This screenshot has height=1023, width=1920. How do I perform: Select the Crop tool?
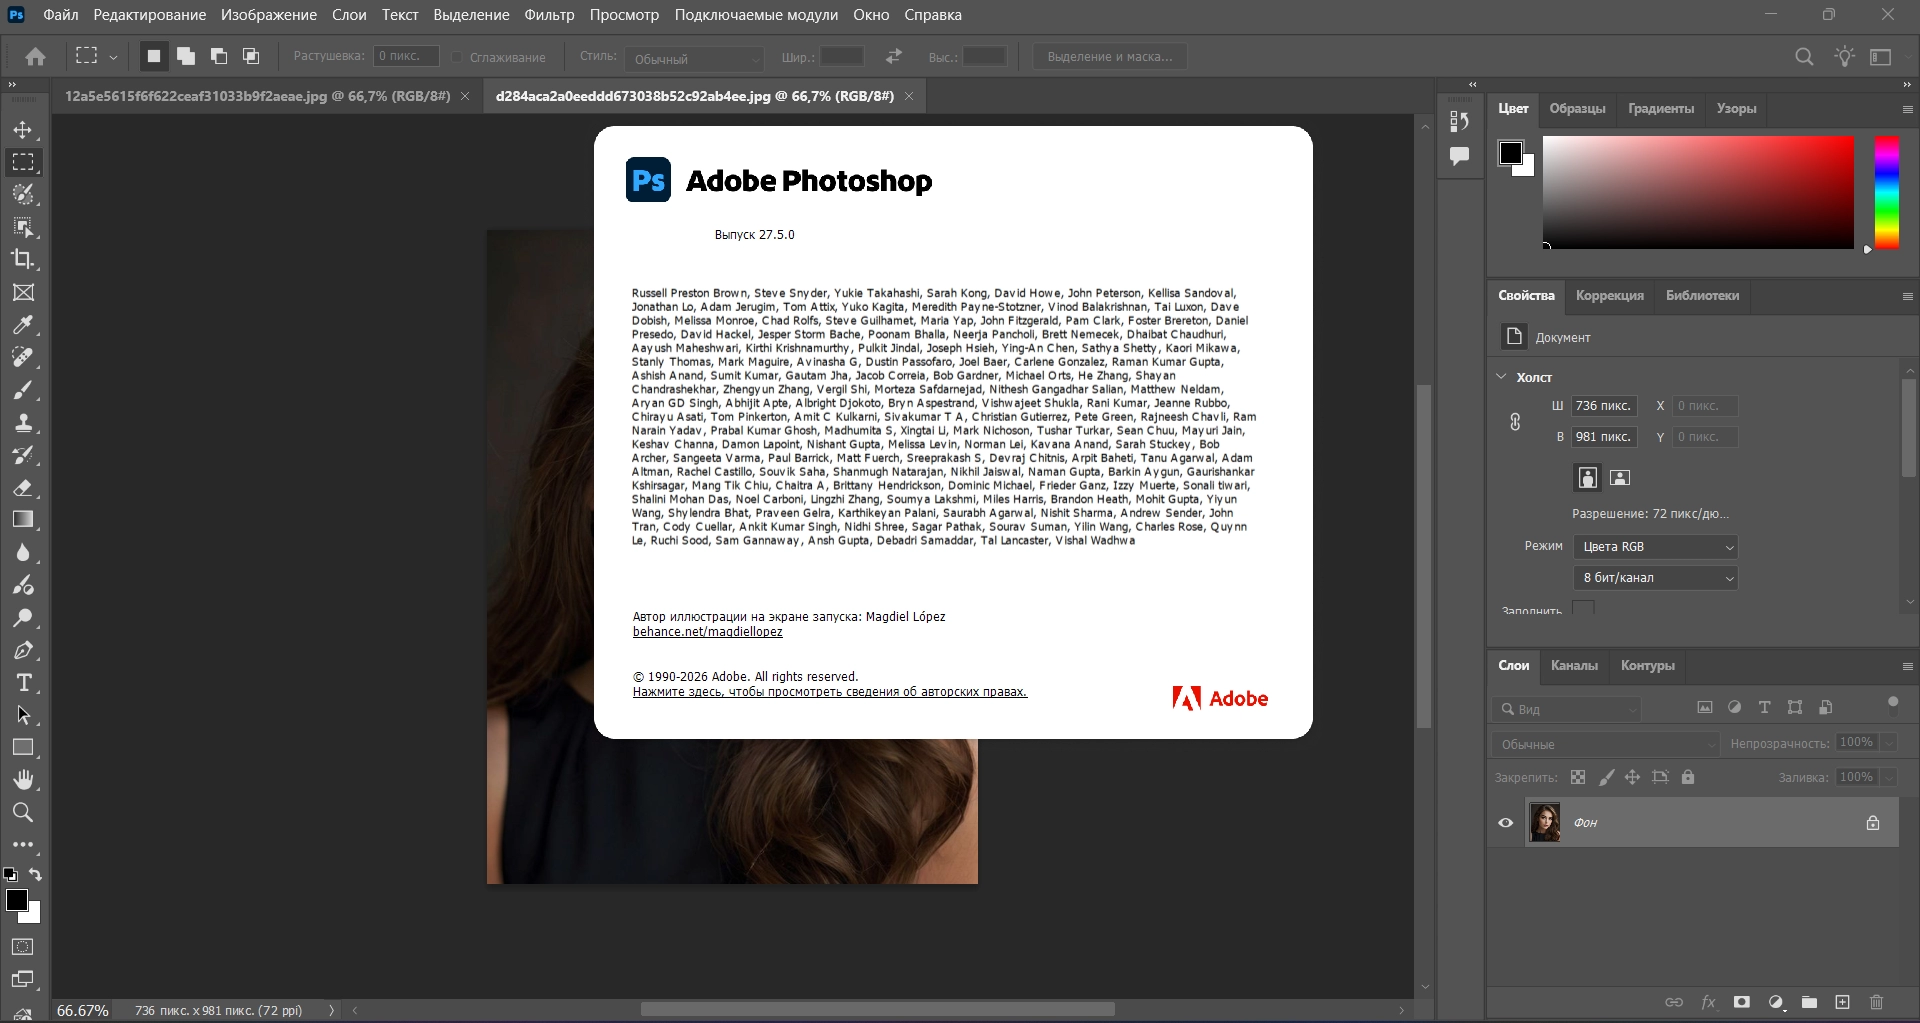tap(23, 259)
